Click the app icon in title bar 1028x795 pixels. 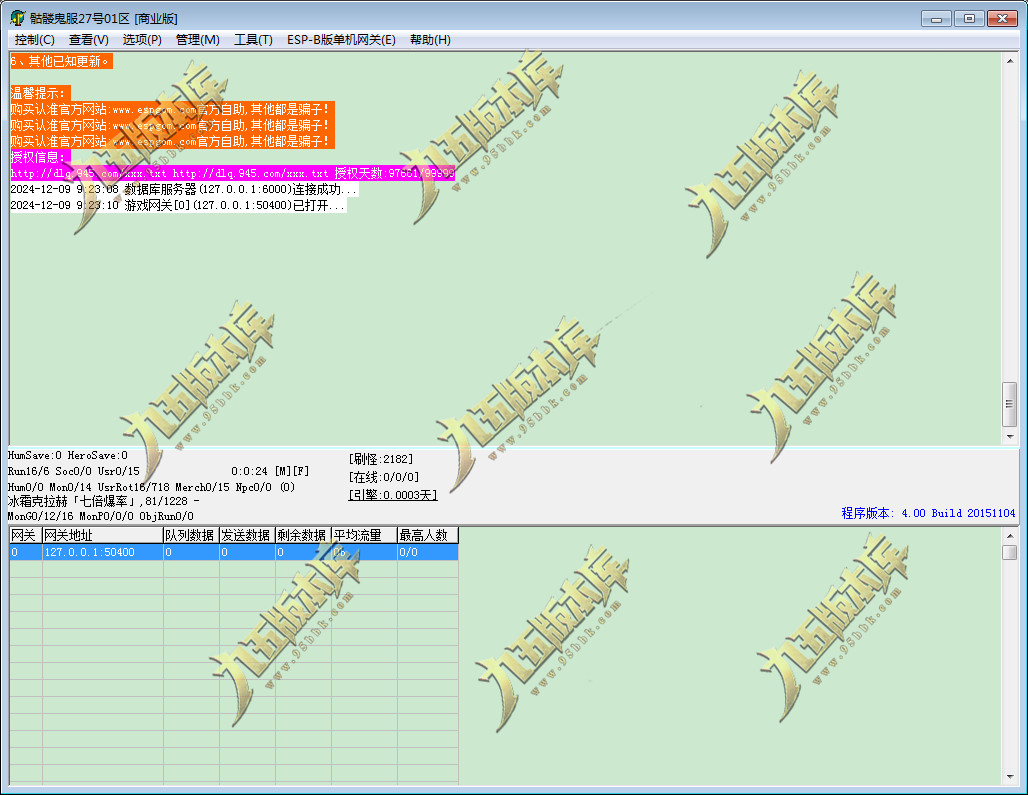click(x=18, y=18)
